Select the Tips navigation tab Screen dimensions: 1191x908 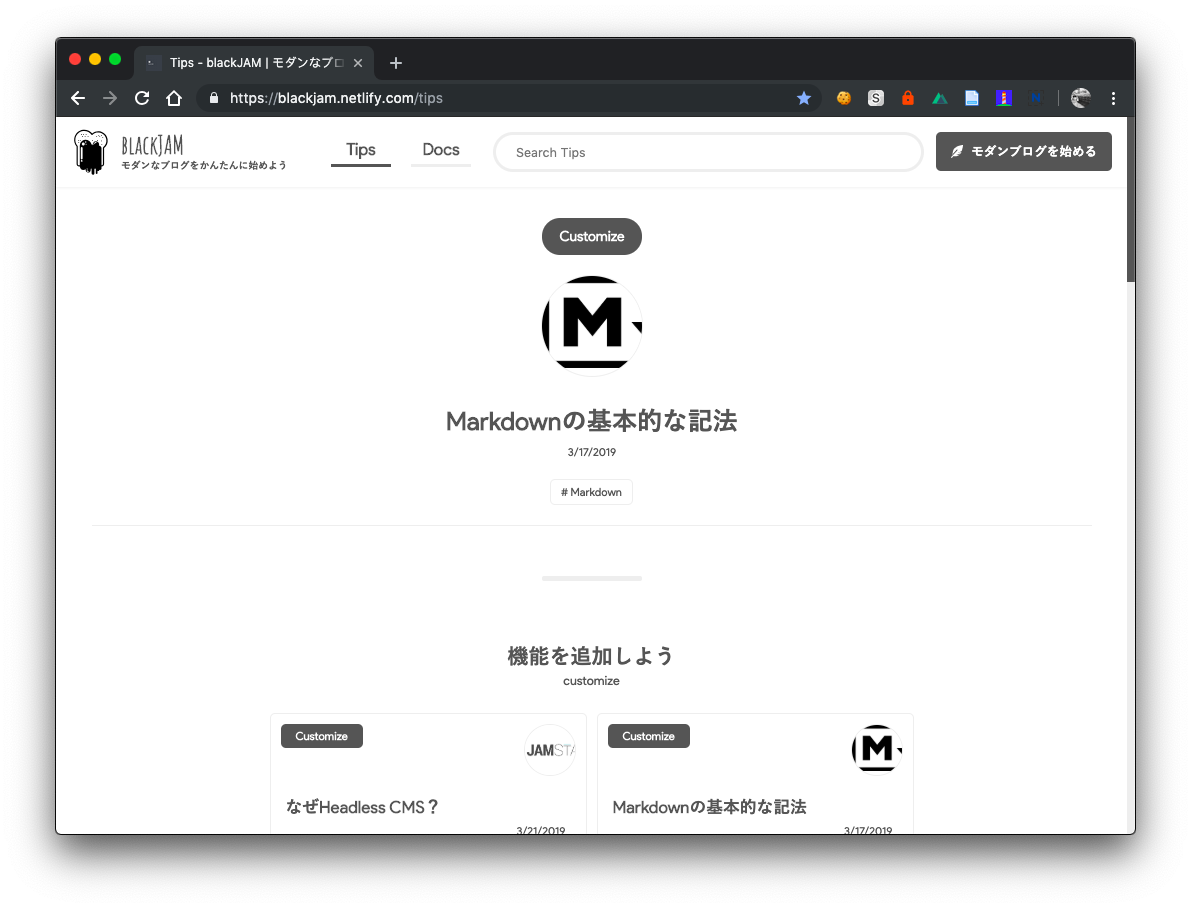[x=360, y=150]
